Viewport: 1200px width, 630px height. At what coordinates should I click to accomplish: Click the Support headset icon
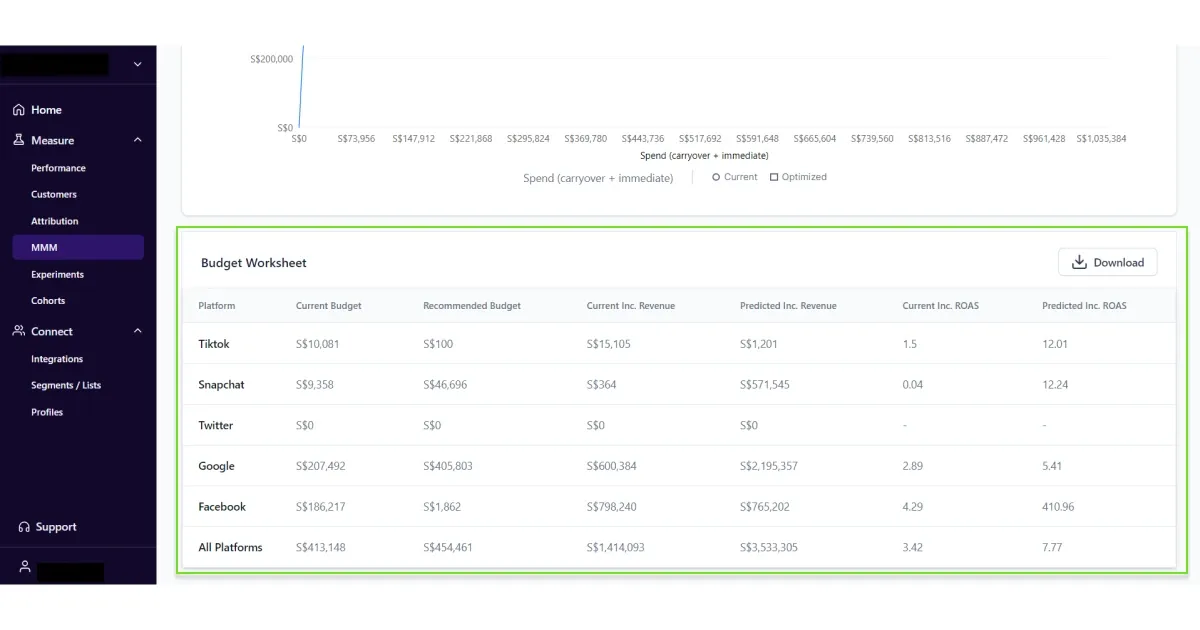[24, 527]
